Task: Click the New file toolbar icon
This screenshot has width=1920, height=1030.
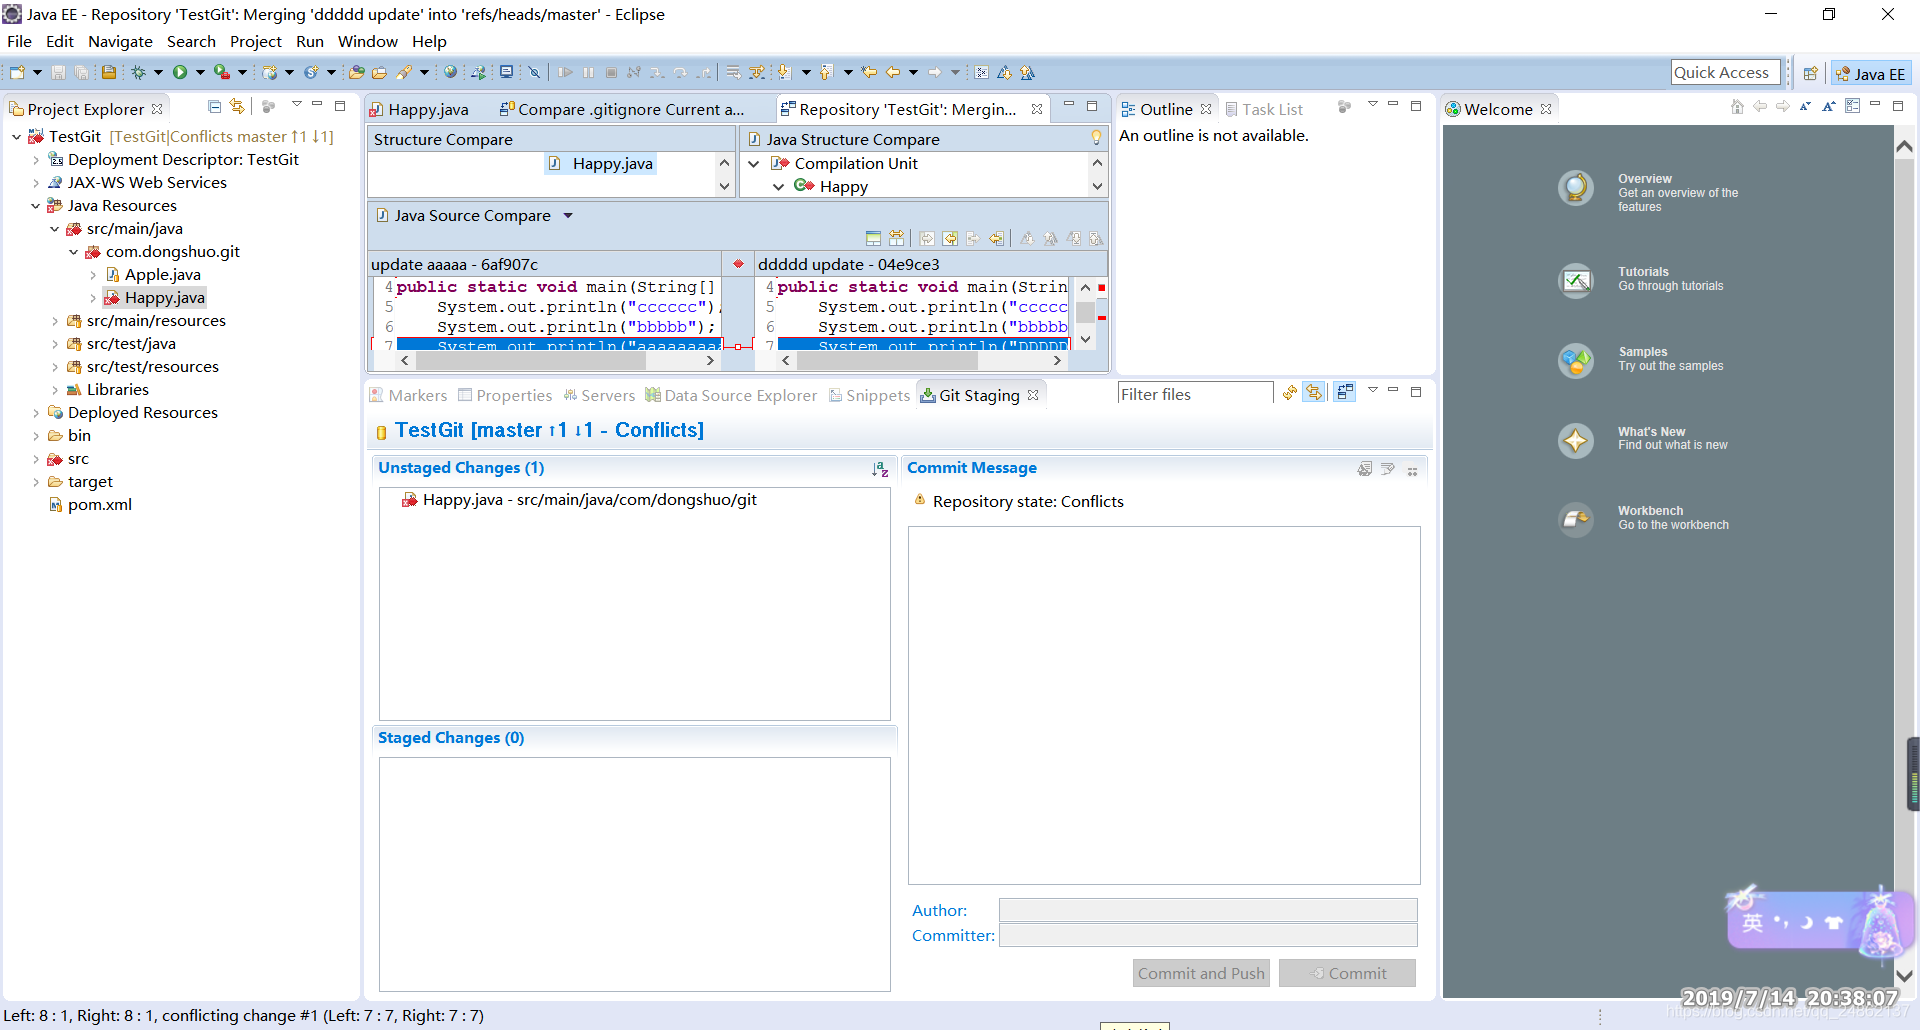Action: pyautogui.click(x=17, y=72)
